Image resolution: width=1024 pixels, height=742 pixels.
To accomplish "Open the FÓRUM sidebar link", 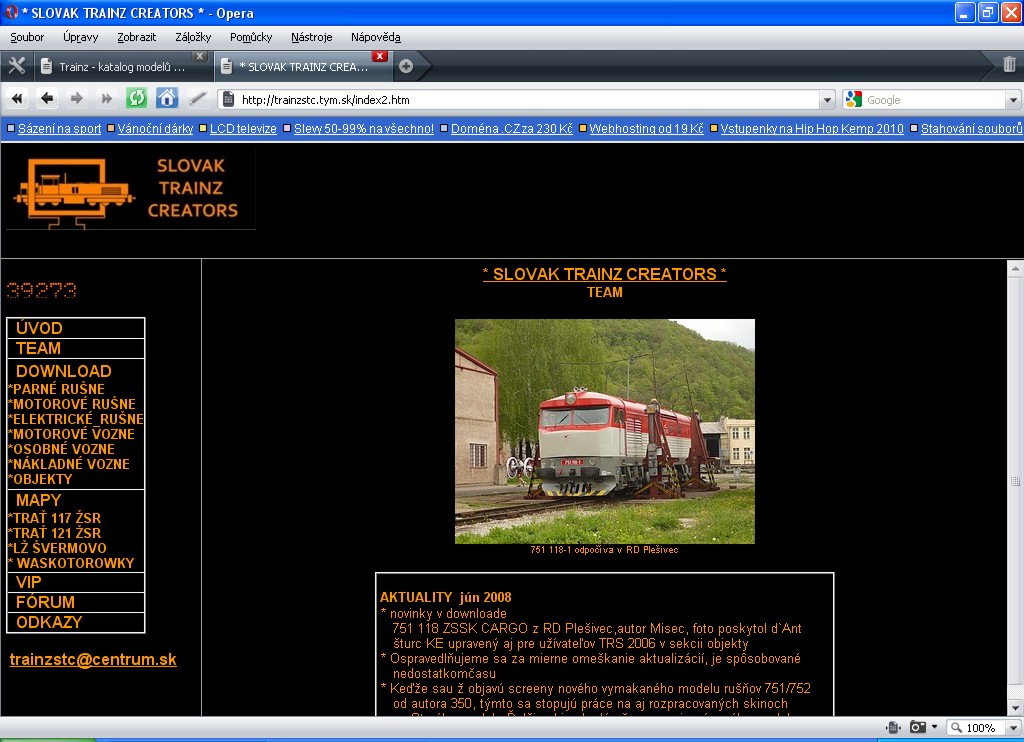I will (x=45, y=602).
